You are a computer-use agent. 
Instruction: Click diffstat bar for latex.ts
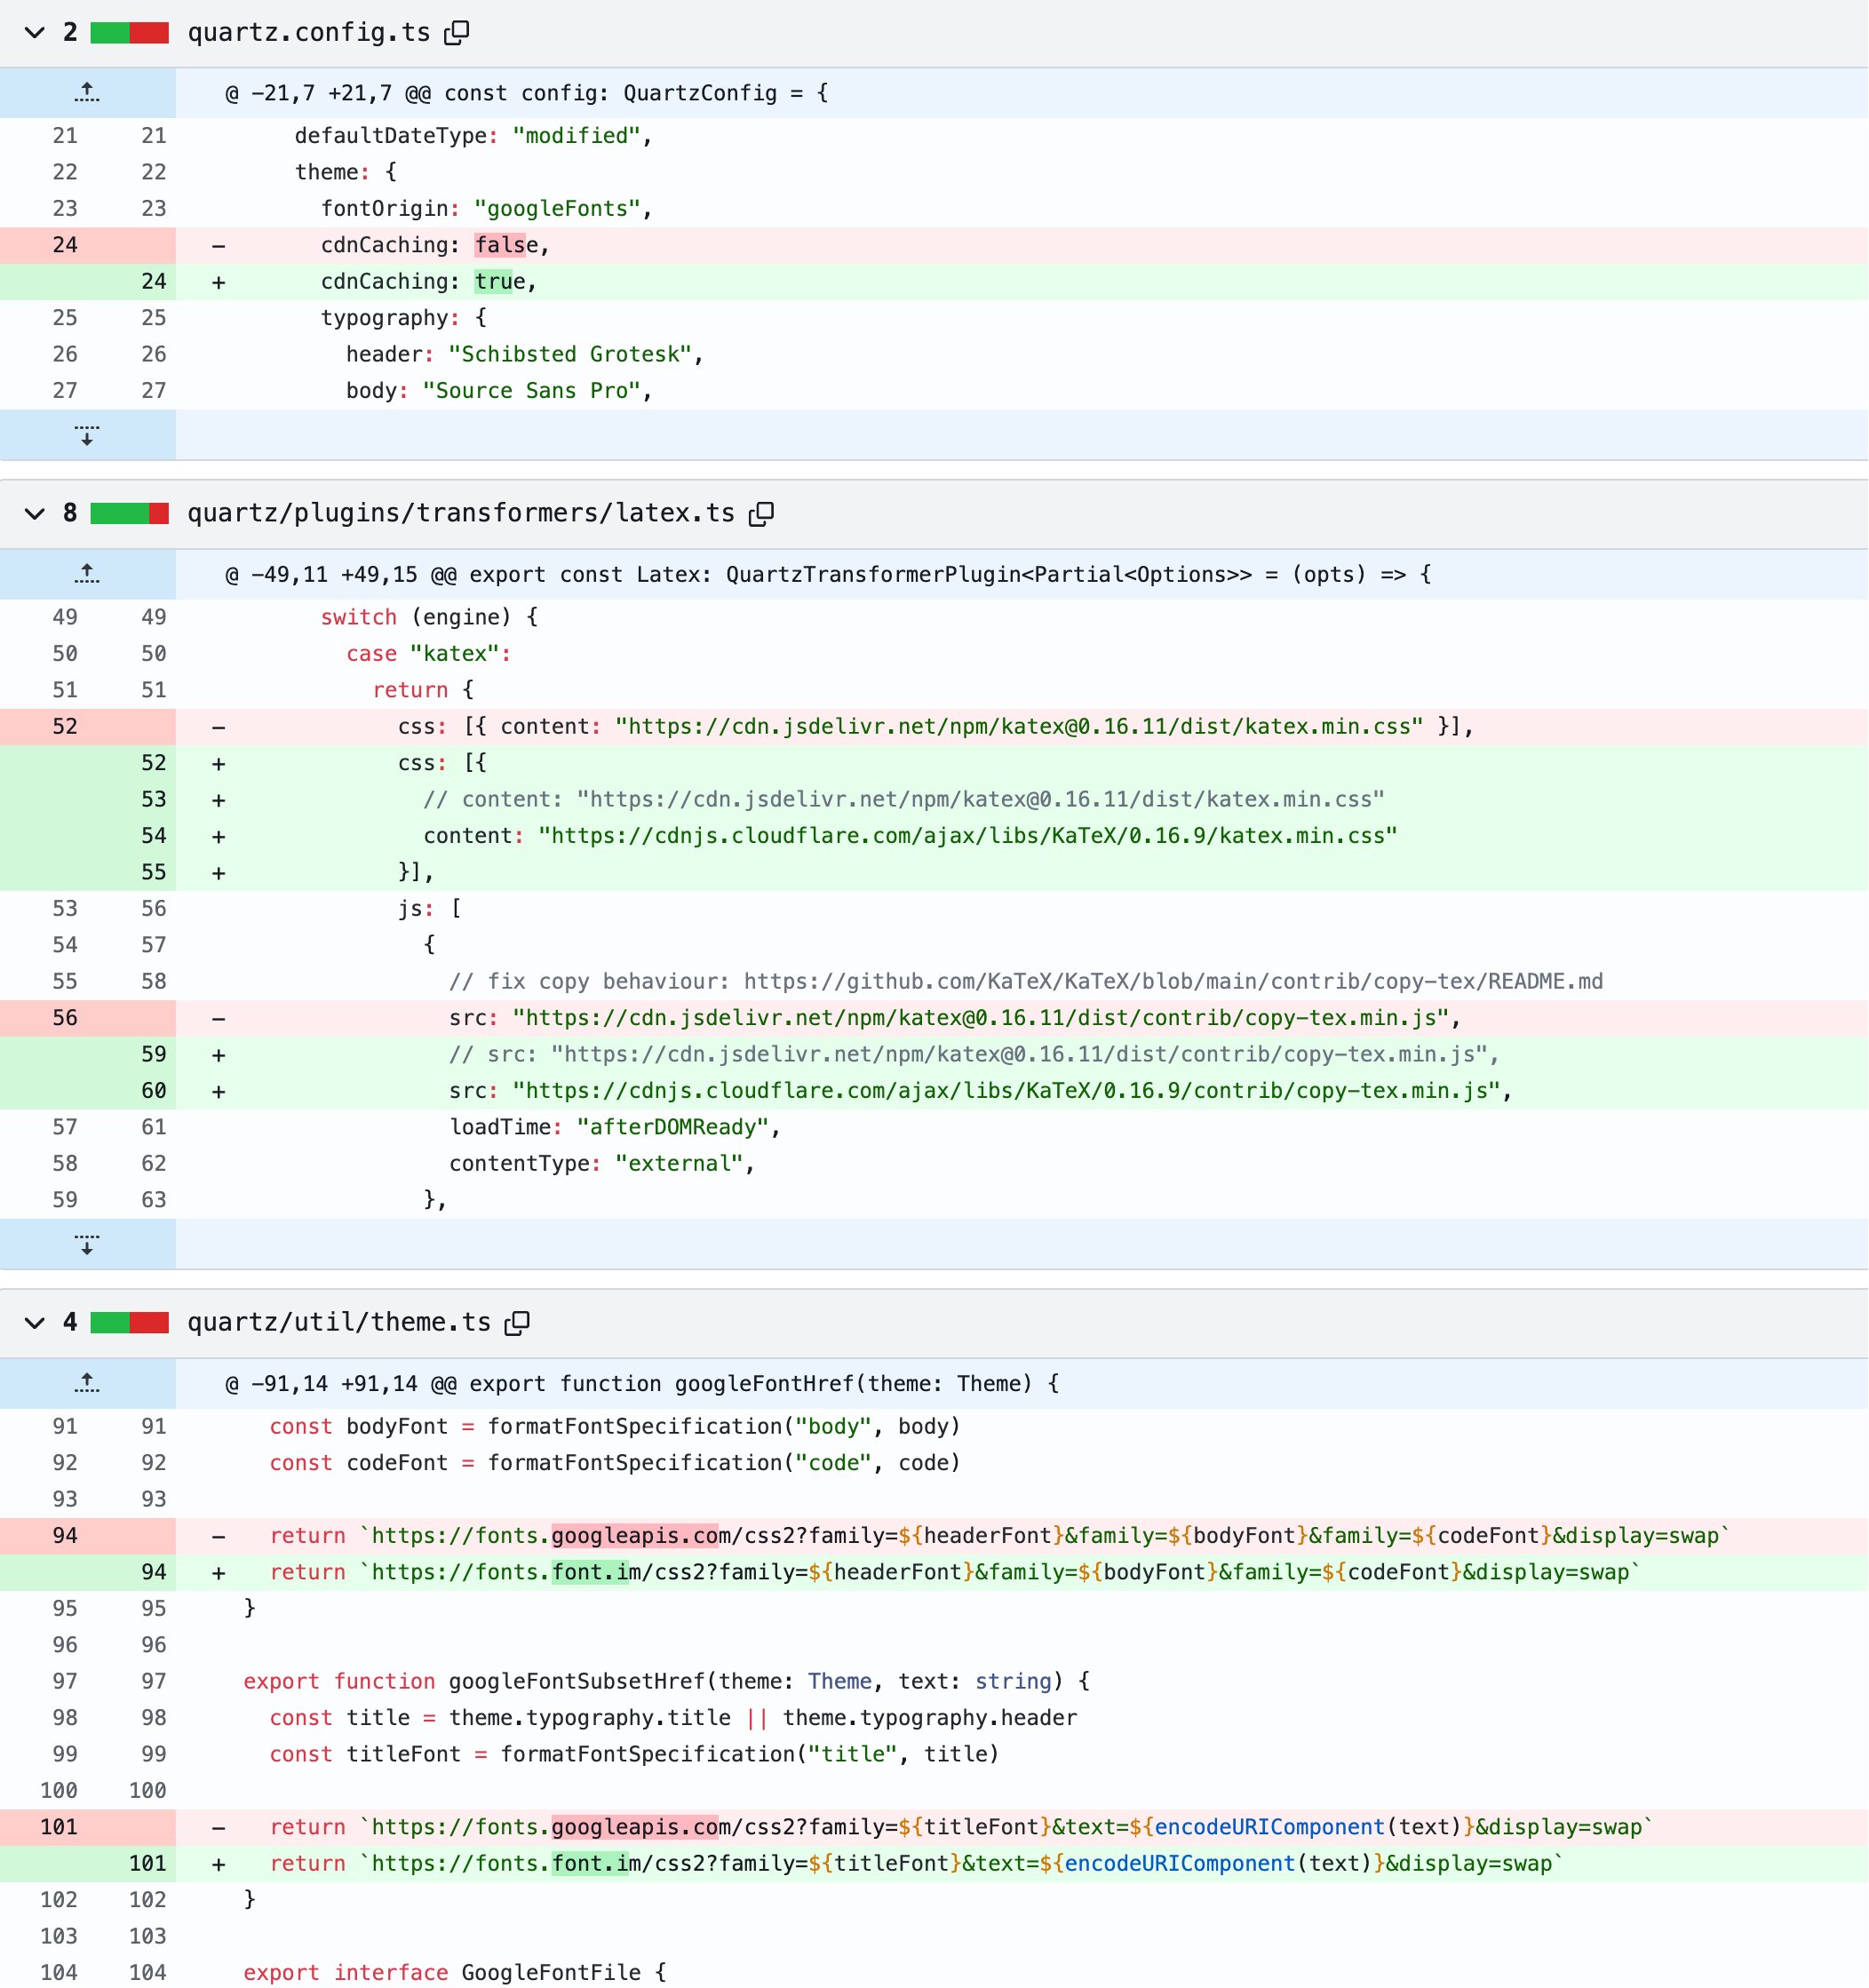pyautogui.click(x=129, y=514)
